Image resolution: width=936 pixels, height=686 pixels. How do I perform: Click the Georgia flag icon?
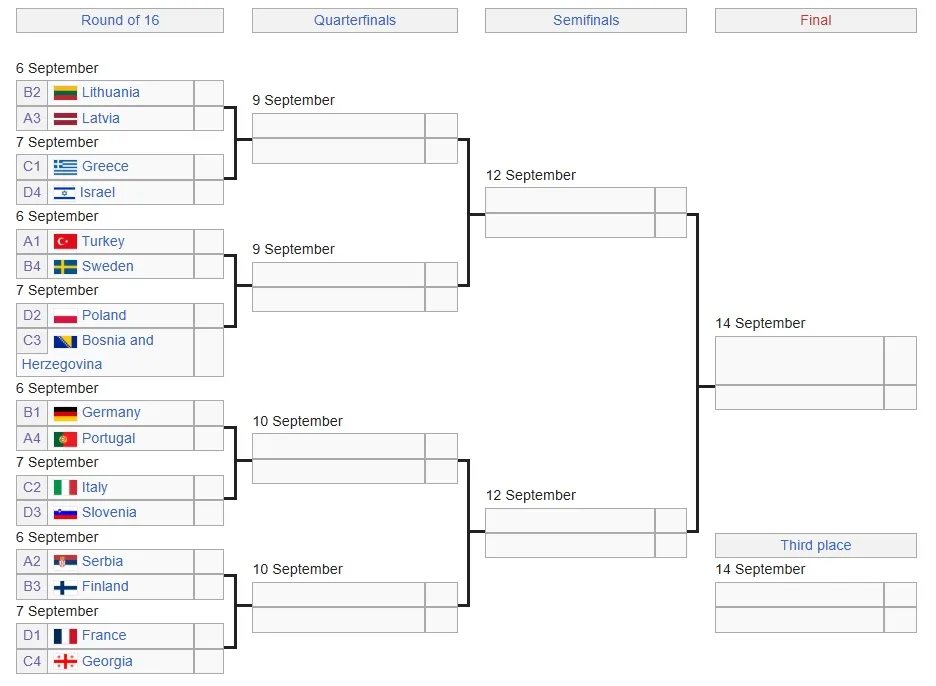[65, 662]
